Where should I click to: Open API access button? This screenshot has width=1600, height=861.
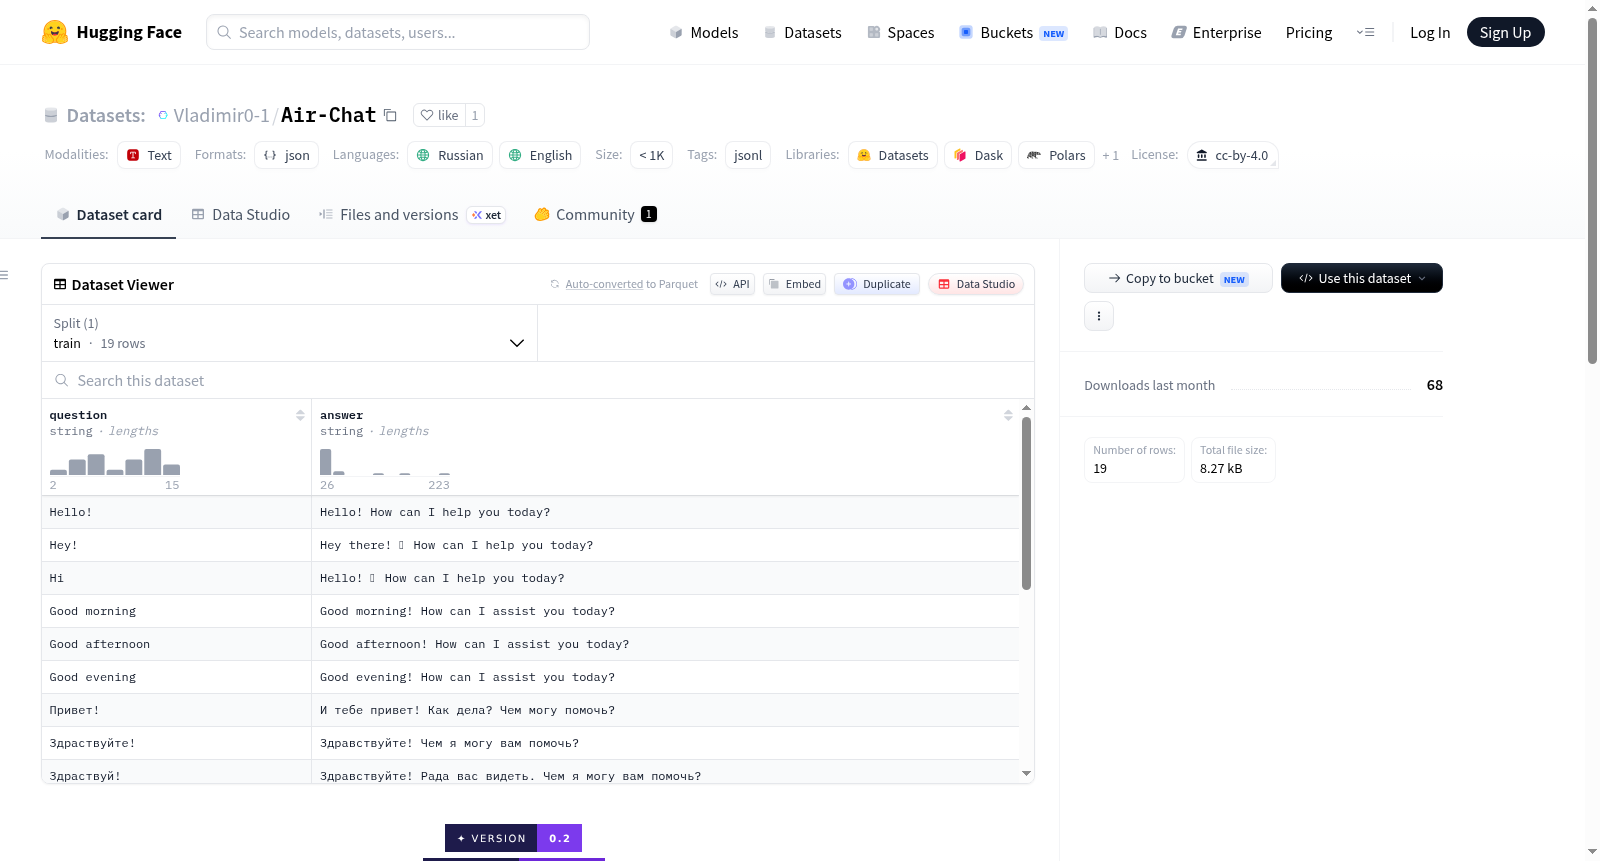click(732, 284)
